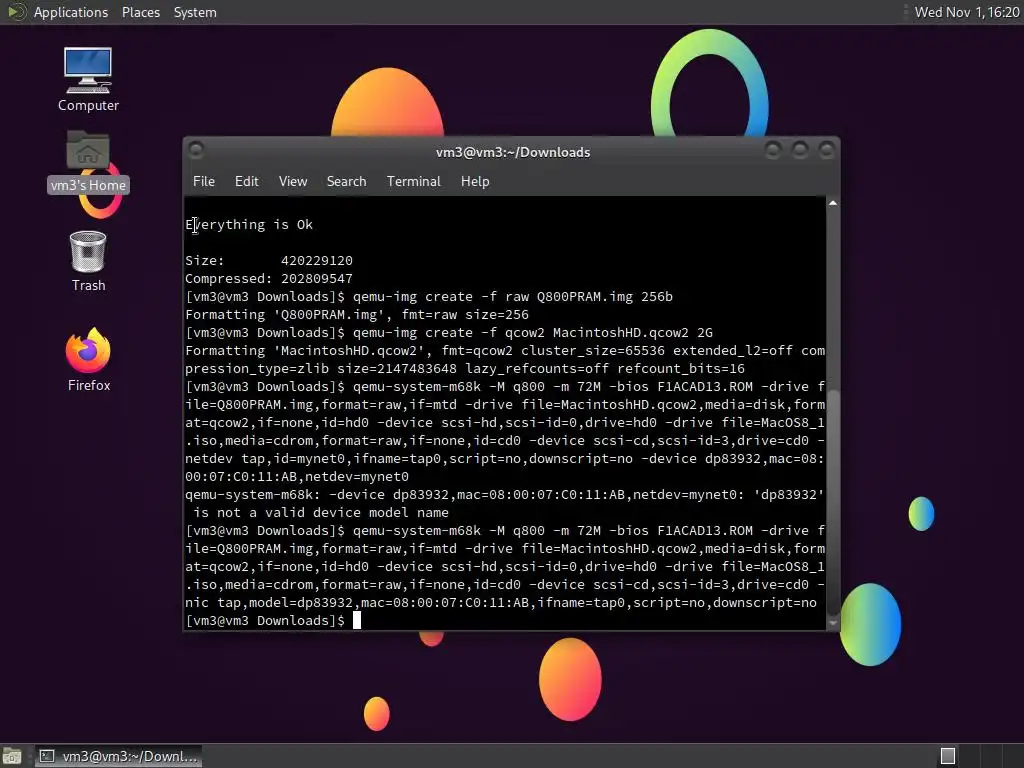Click the terminal window menu button in title bar
Viewport: 1024px width, 768px height.
point(196,151)
